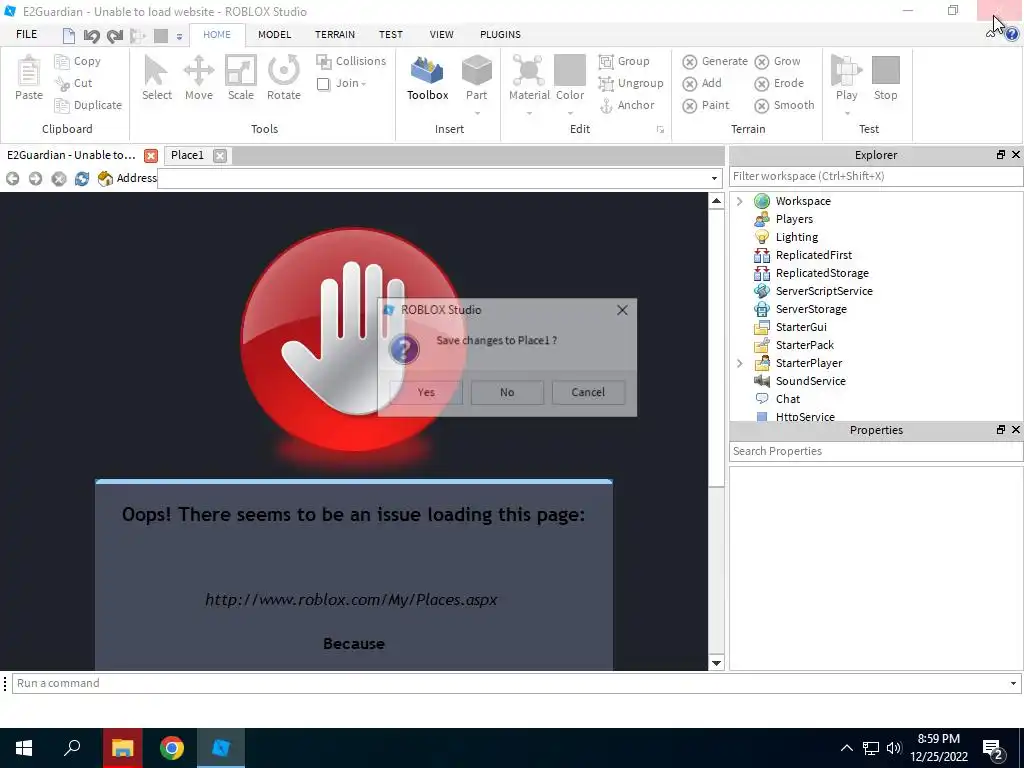This screenshot has height=768, width=1024.
Task: Open the quick access customize dropdown
Action: pos(180,37)
